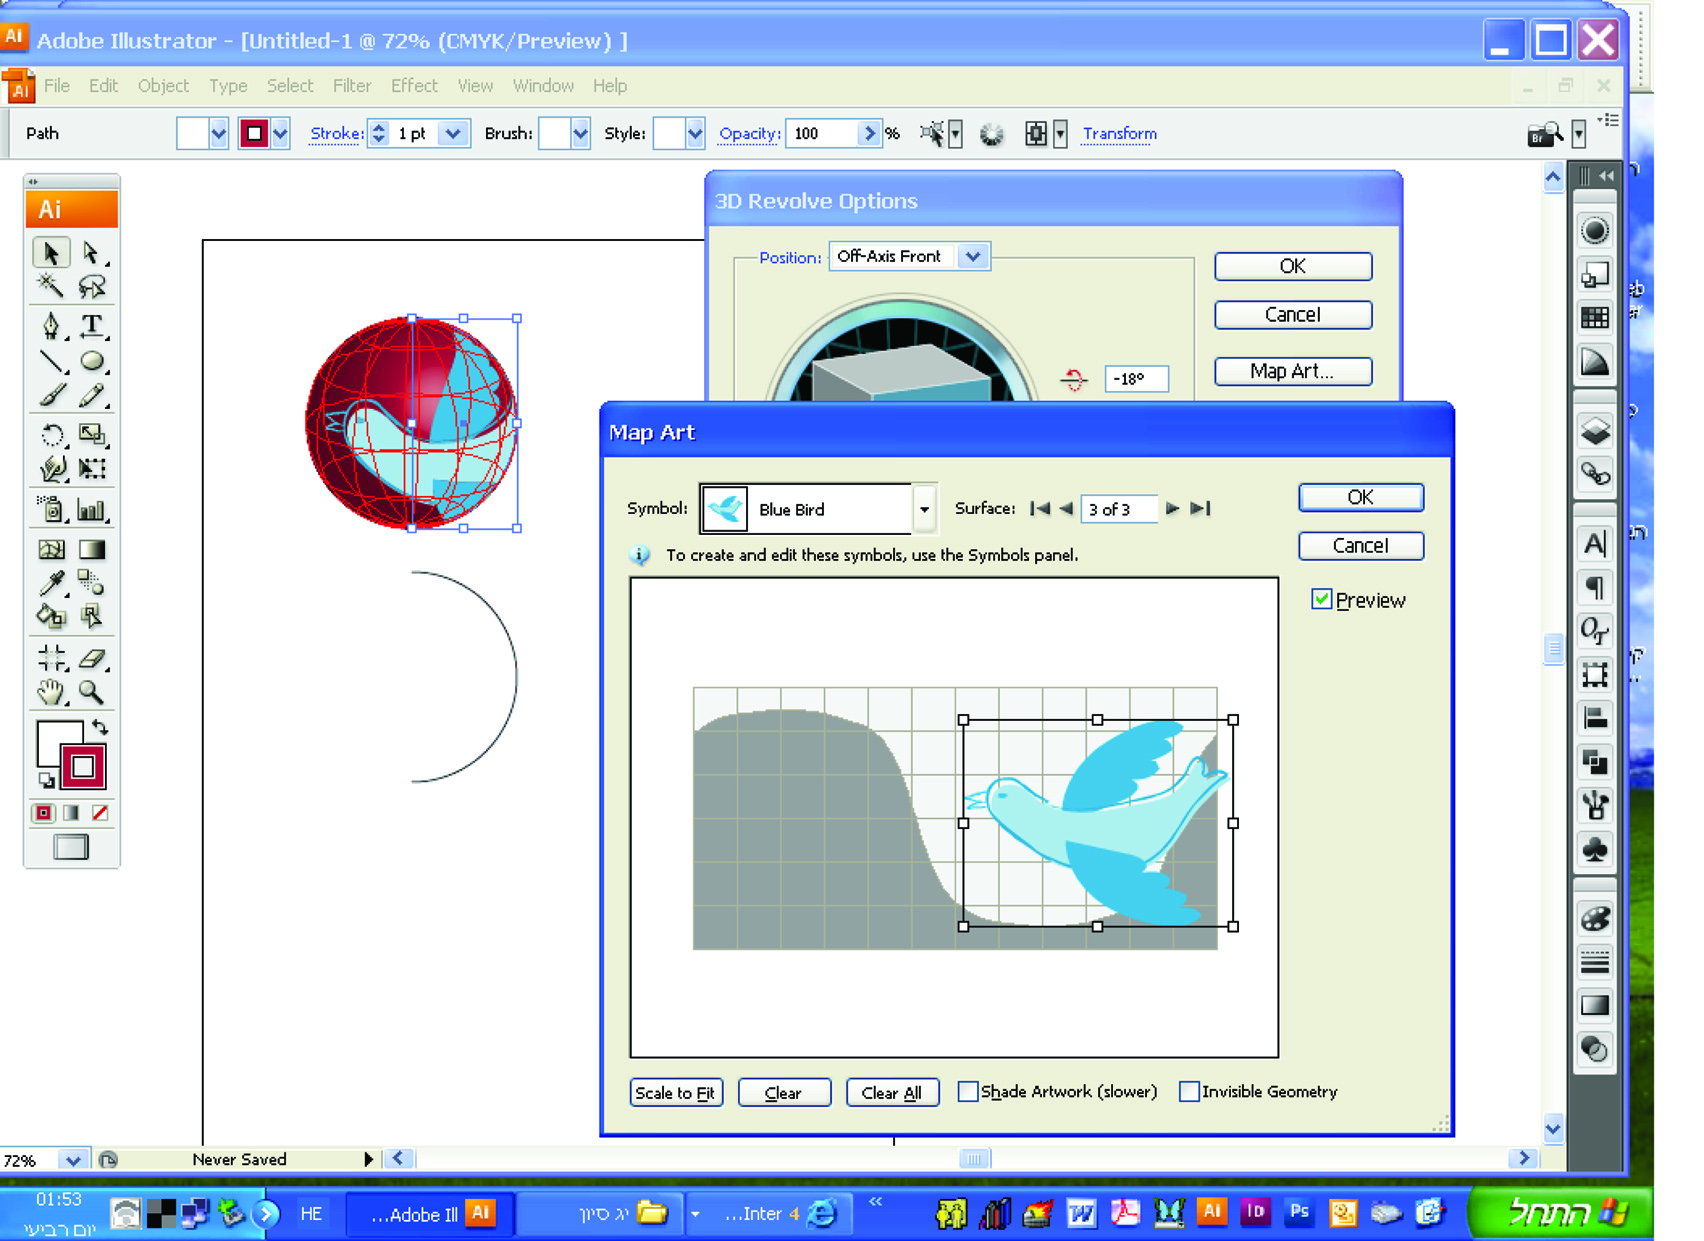Choose the Lasso tool

pos(91,288)
